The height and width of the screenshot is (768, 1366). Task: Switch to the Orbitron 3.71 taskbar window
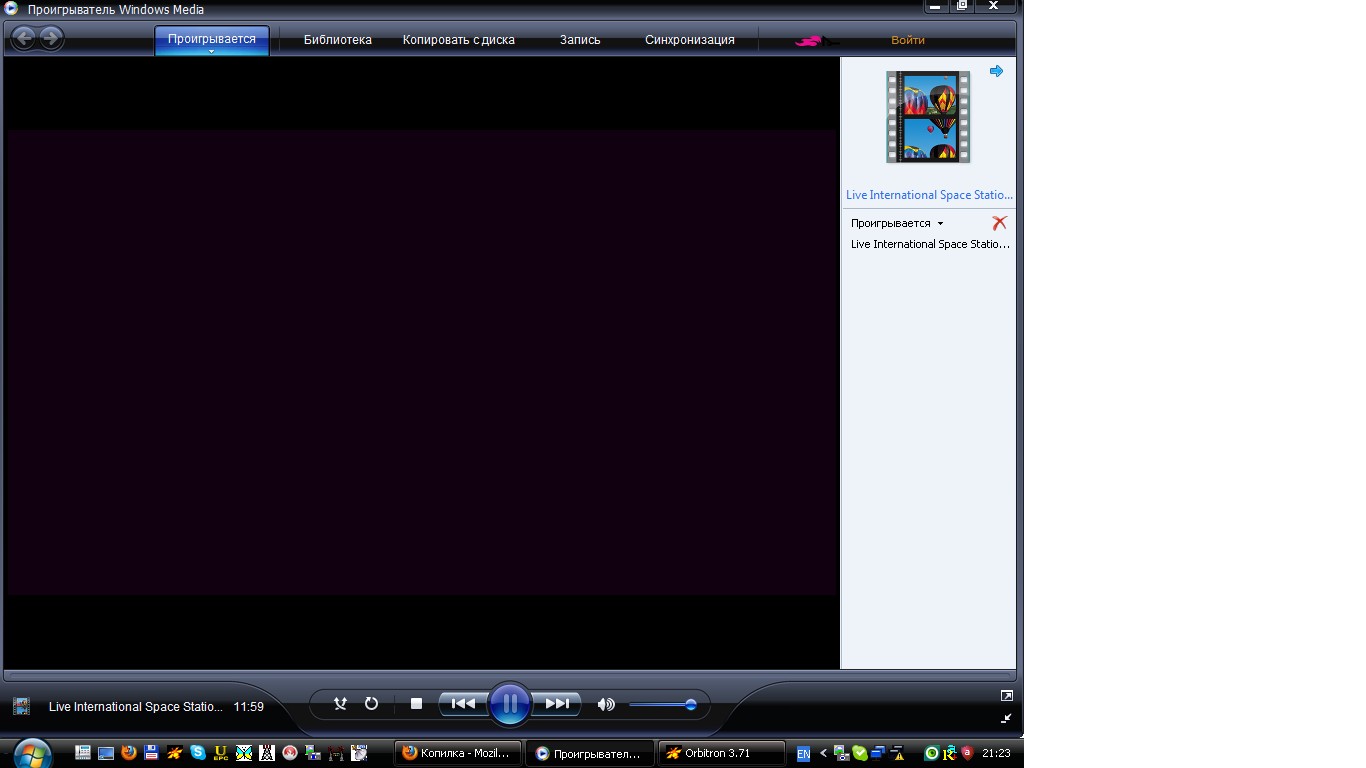pos(722,753)
